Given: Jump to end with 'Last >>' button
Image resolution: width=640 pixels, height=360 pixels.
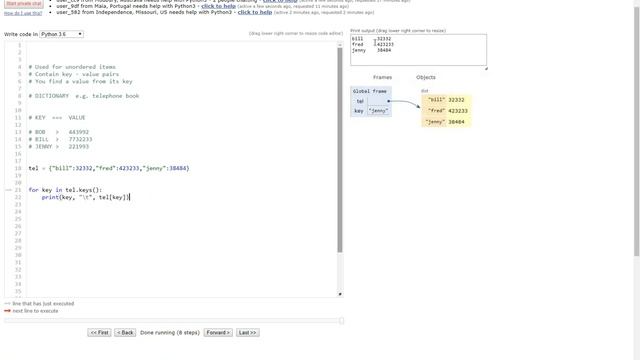Looking at the screenshot, I should pos(247,333).
